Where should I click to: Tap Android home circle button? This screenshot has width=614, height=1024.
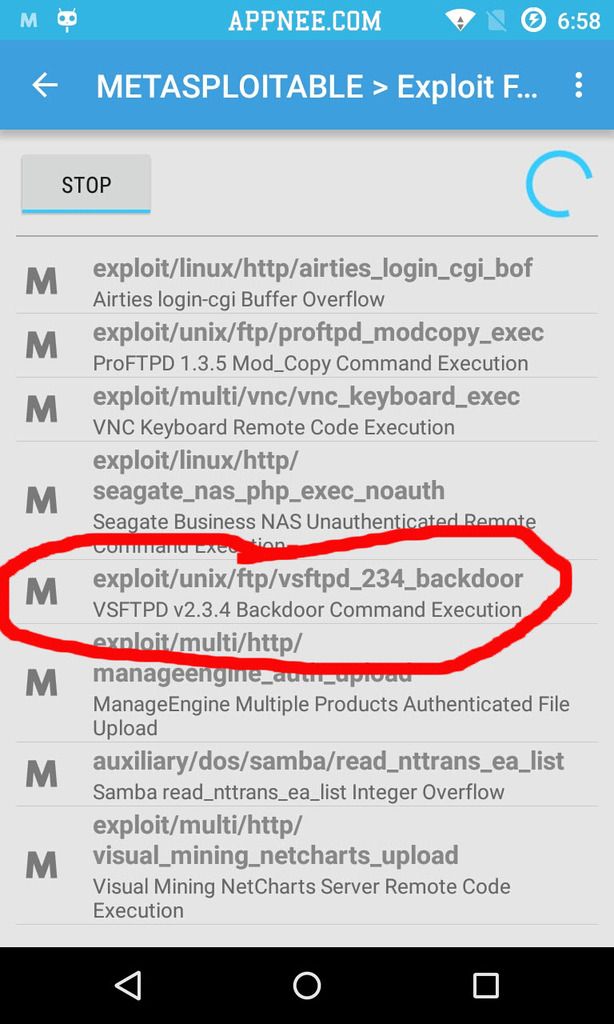307,985
